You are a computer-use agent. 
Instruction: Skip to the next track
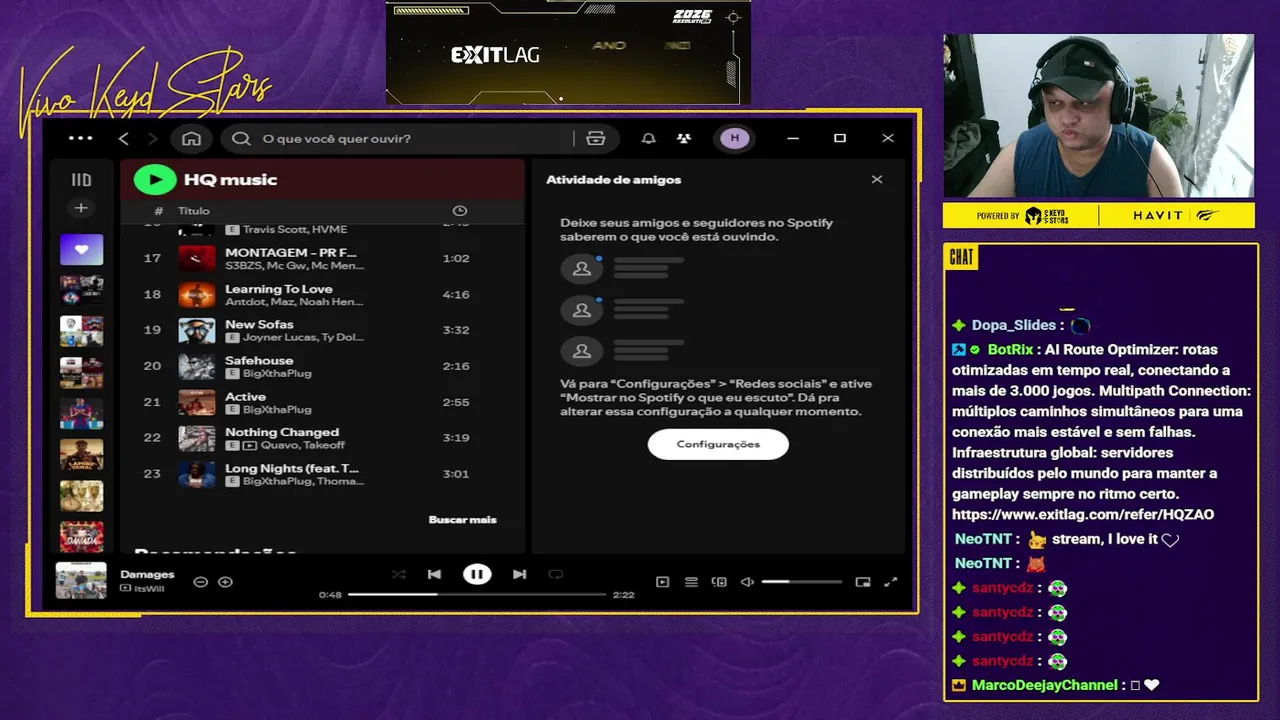tap(519, 574)
